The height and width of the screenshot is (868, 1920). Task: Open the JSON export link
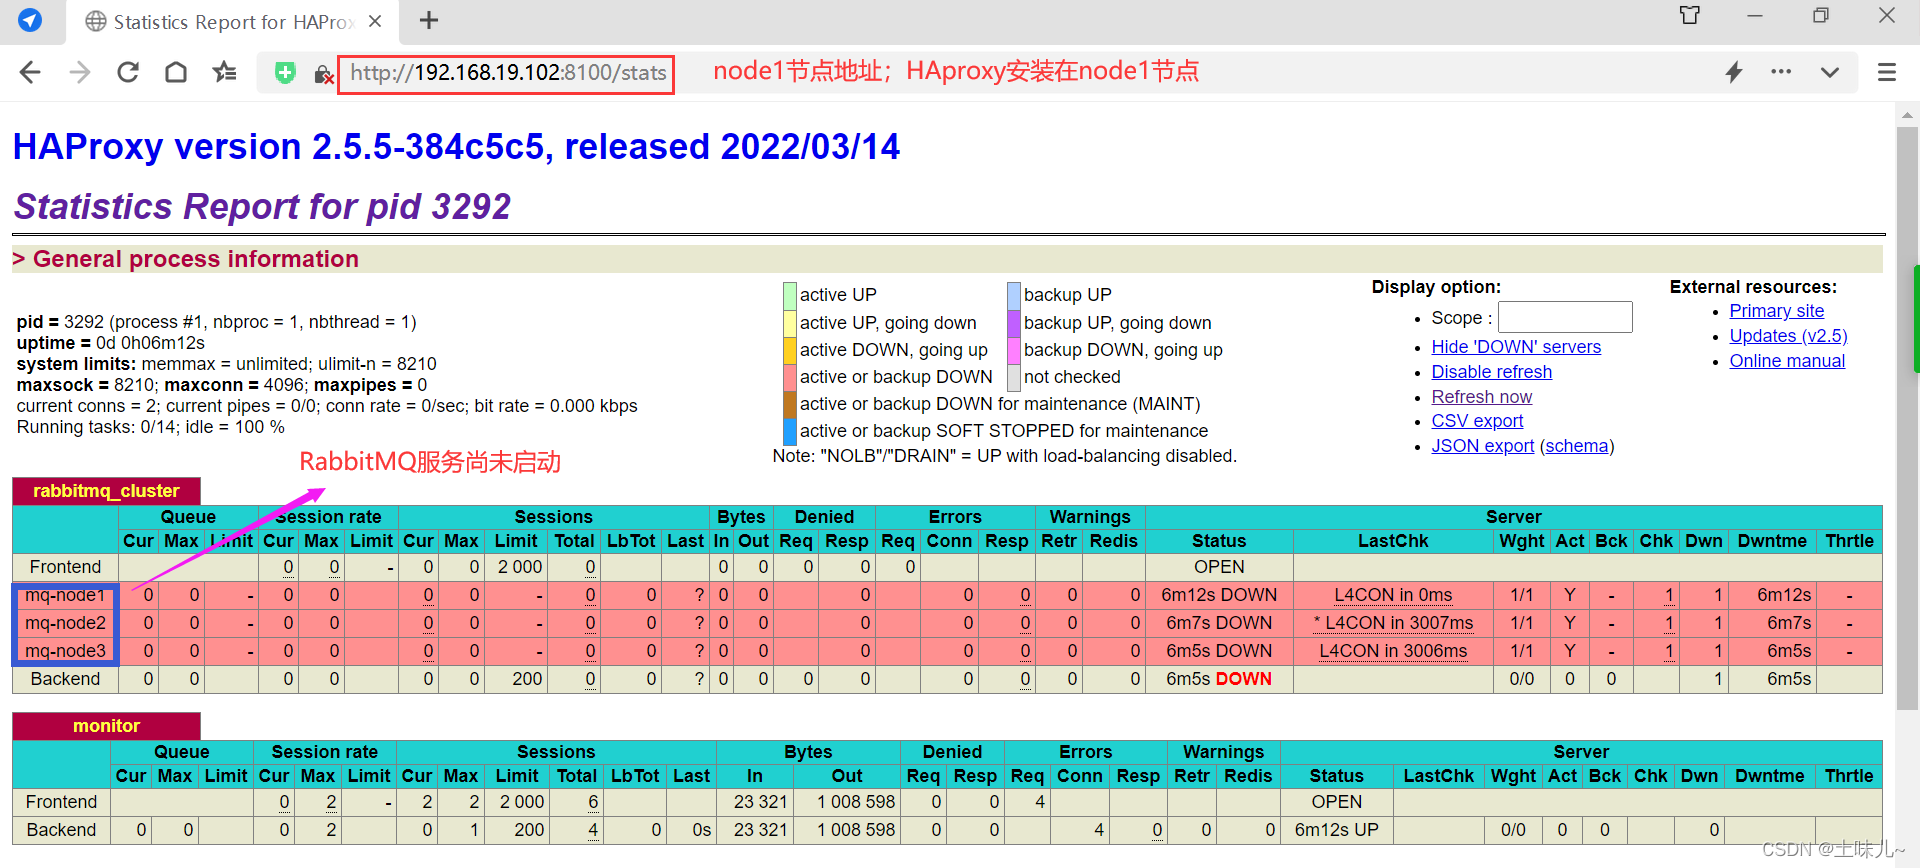click(x=1482, y=446)
